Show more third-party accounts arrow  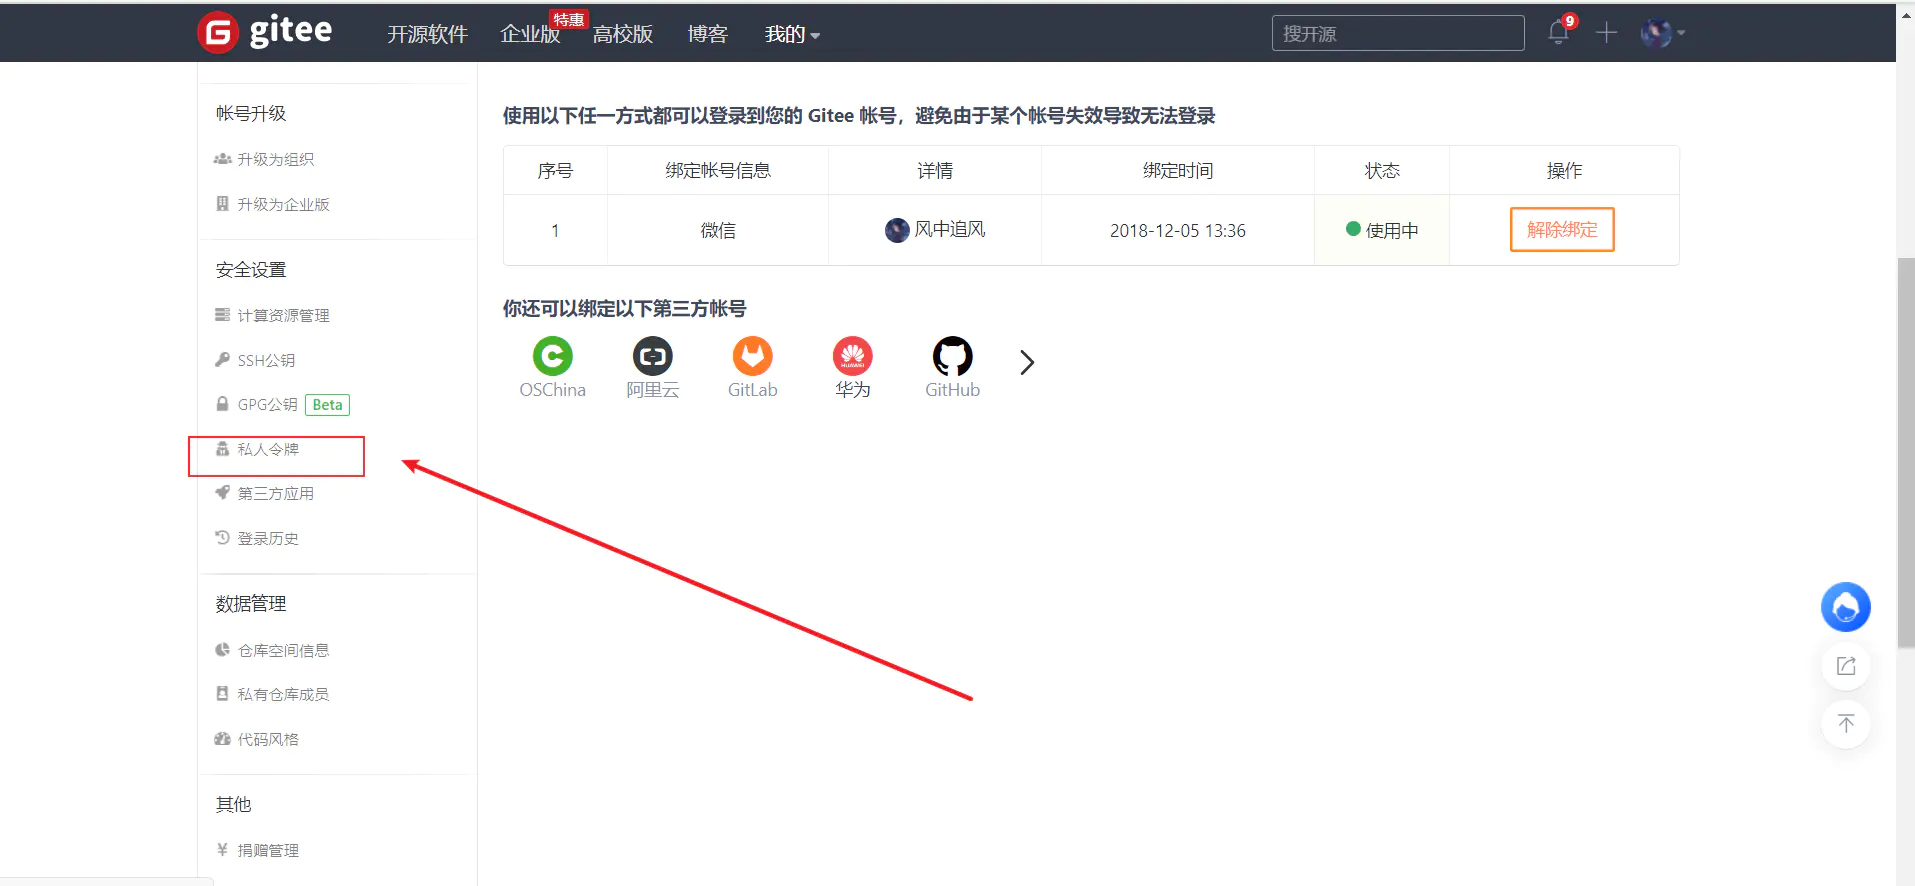tap(1027, 362)
